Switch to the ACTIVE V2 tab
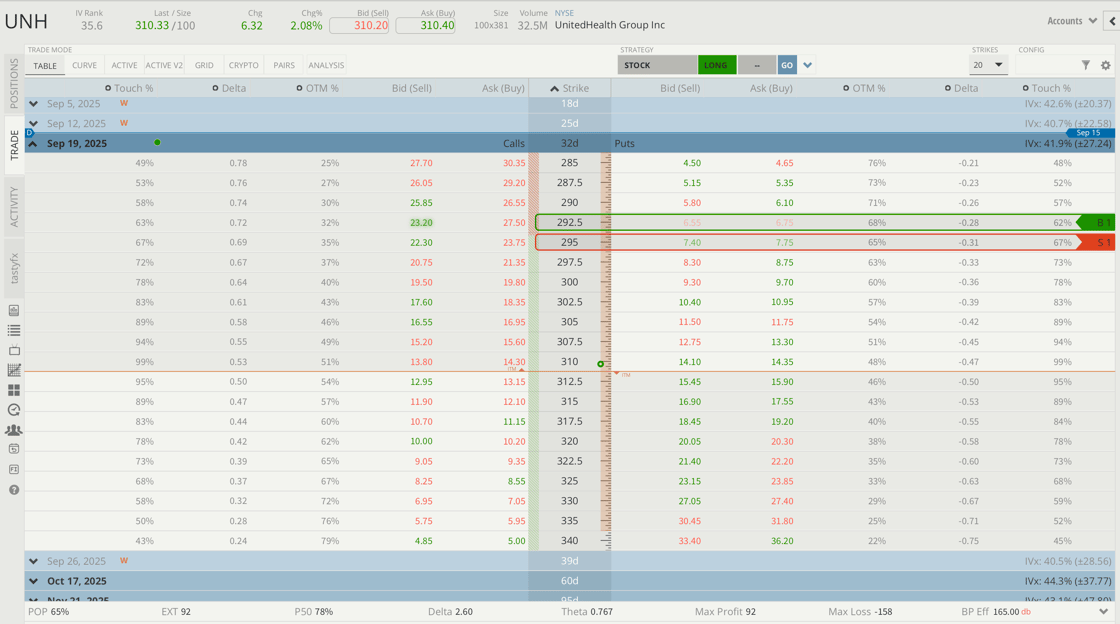 tap(164, 65)
